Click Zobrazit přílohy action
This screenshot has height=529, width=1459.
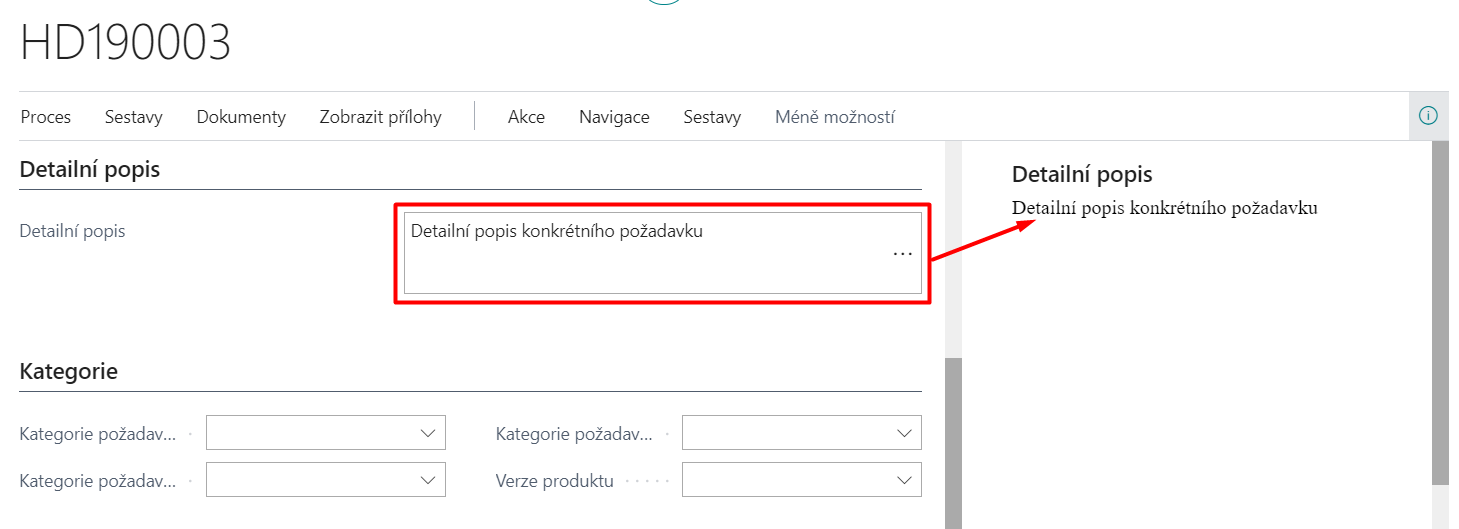pos(380,117)
